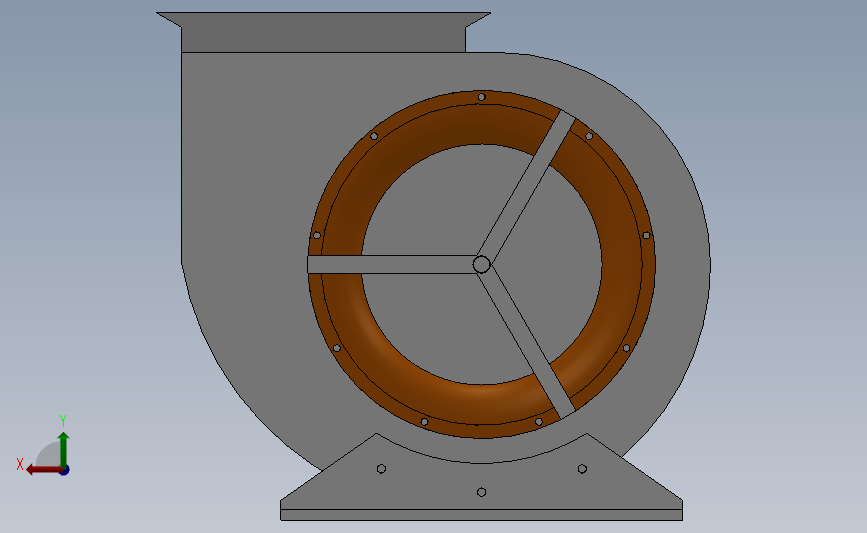Click the red X axis arrow of triad

pos(43,470)
